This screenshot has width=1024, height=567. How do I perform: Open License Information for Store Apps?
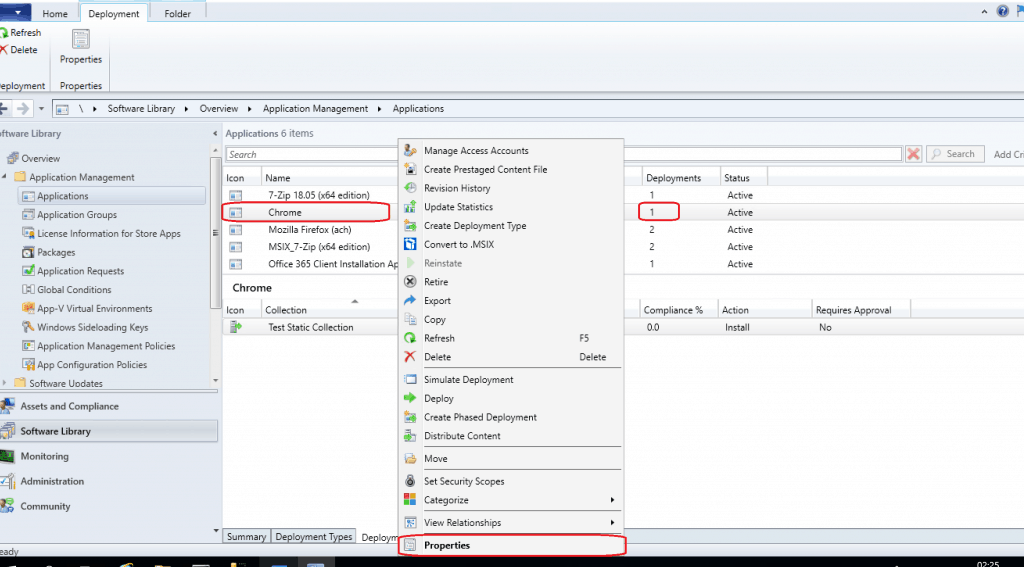[108, 234]
